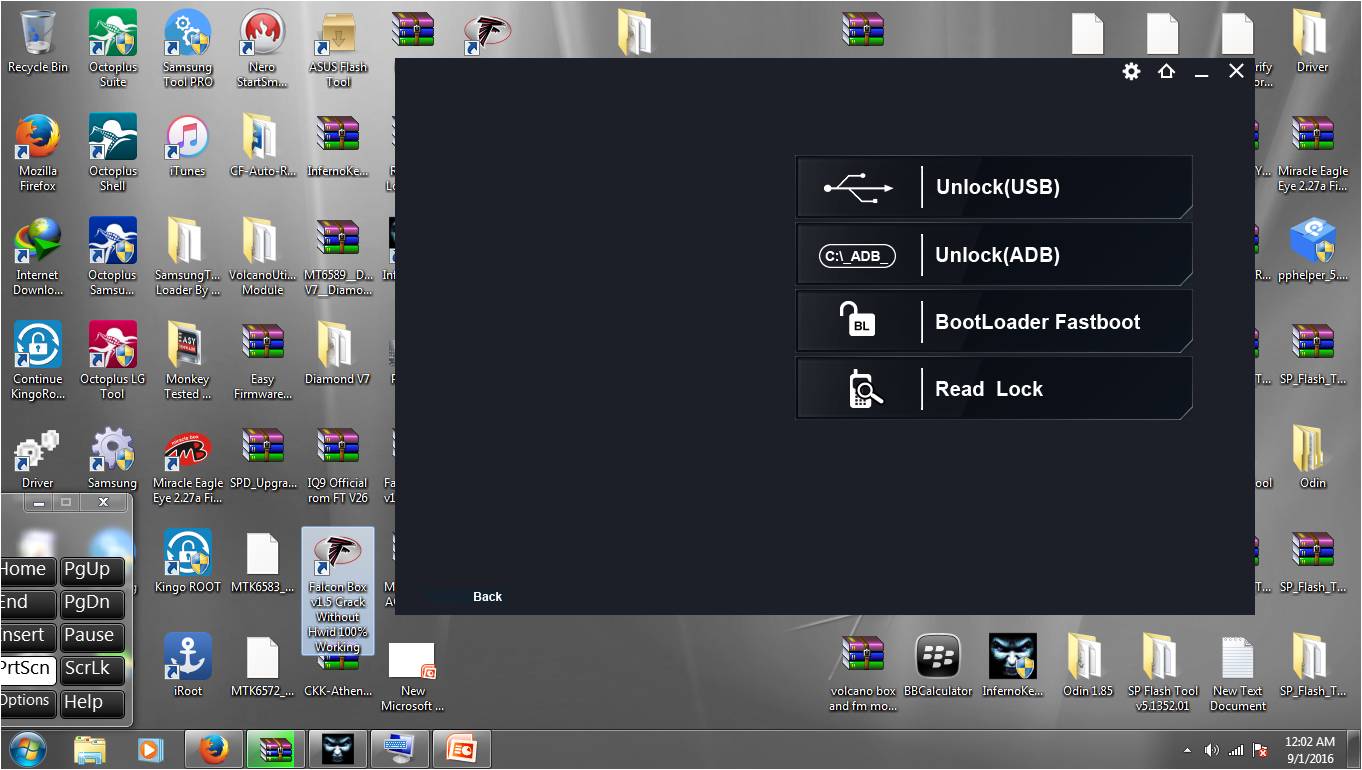The height and width of the screenshot is (770, 1362).
Task: Go Back in the Falcon Box window
Action: (x=487, y=597)
